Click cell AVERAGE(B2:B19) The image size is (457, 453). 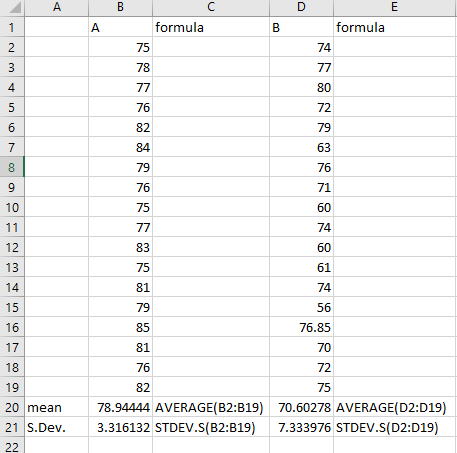click(211, 407)
